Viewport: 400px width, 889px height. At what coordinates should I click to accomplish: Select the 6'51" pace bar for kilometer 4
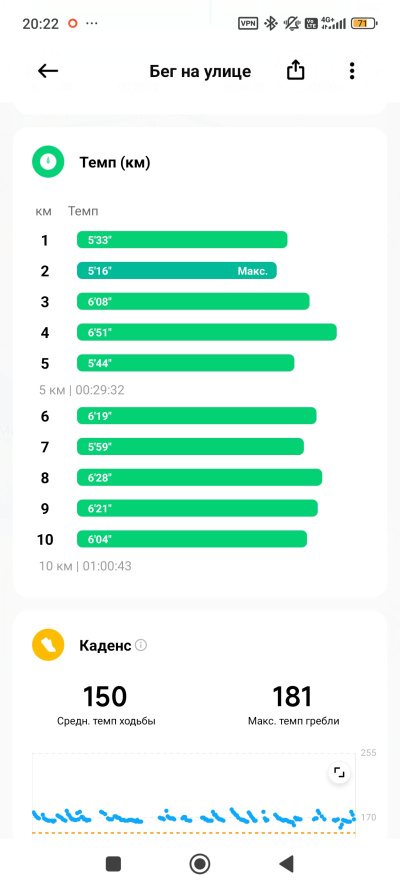[207, 332]
